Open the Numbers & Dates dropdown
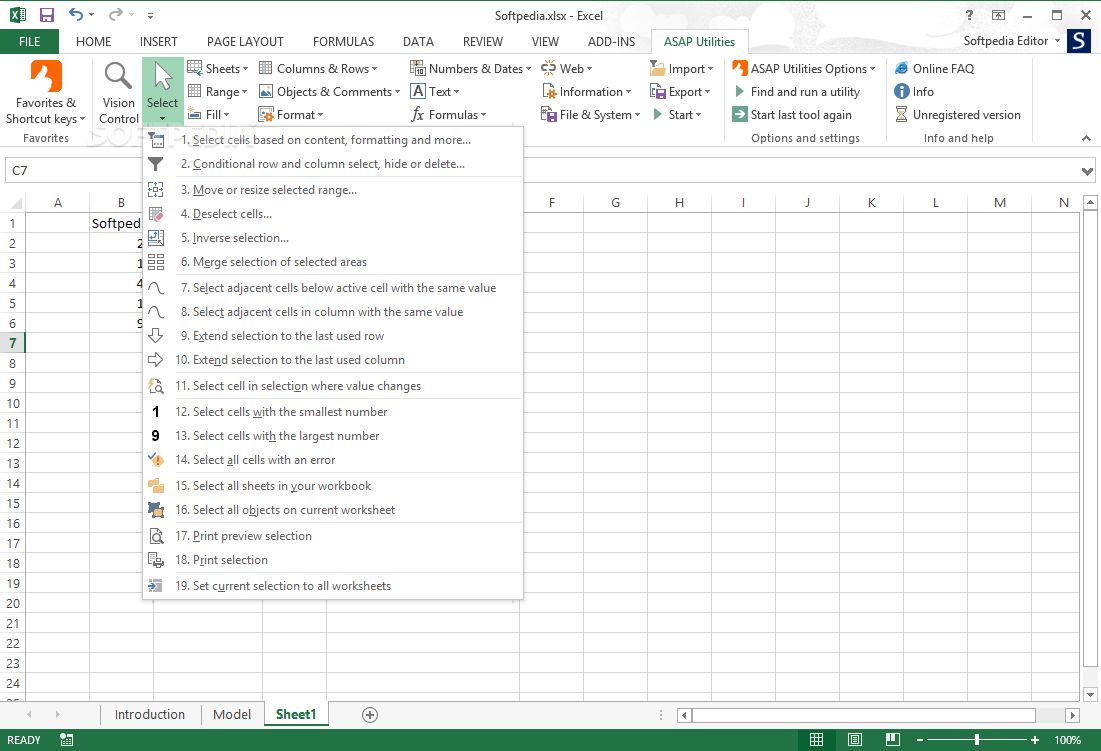The image size is (1101, 751). tap(470, 69)
